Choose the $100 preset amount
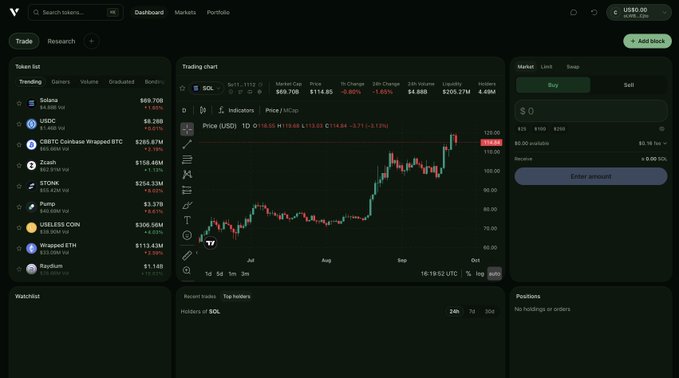This screenshot has width=679, height=378. [540, 129]
